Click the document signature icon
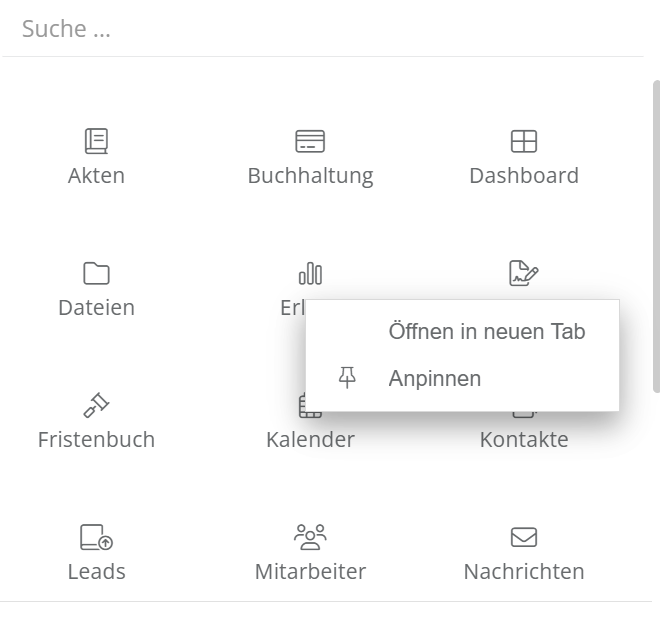This screenshot has width=660, height=628. (524, 273)
